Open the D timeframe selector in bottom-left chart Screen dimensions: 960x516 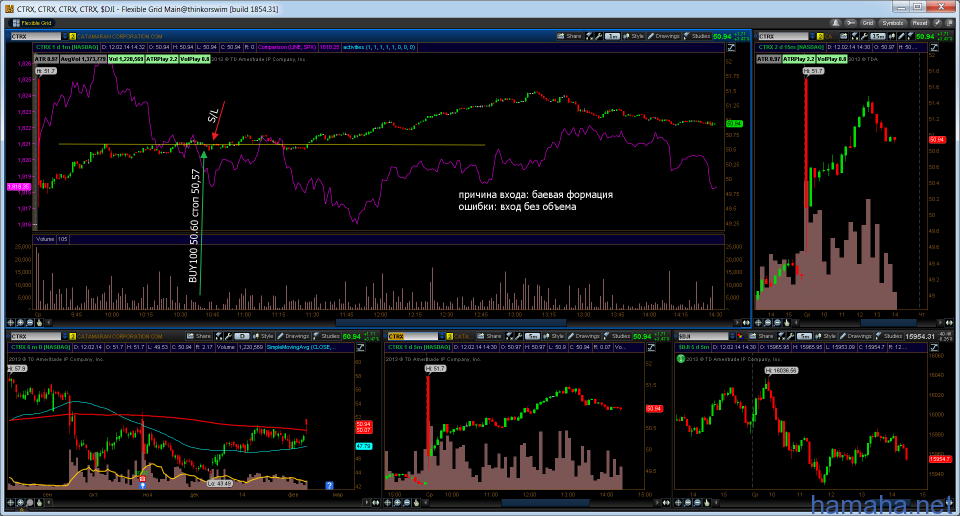tap(241, 336)
